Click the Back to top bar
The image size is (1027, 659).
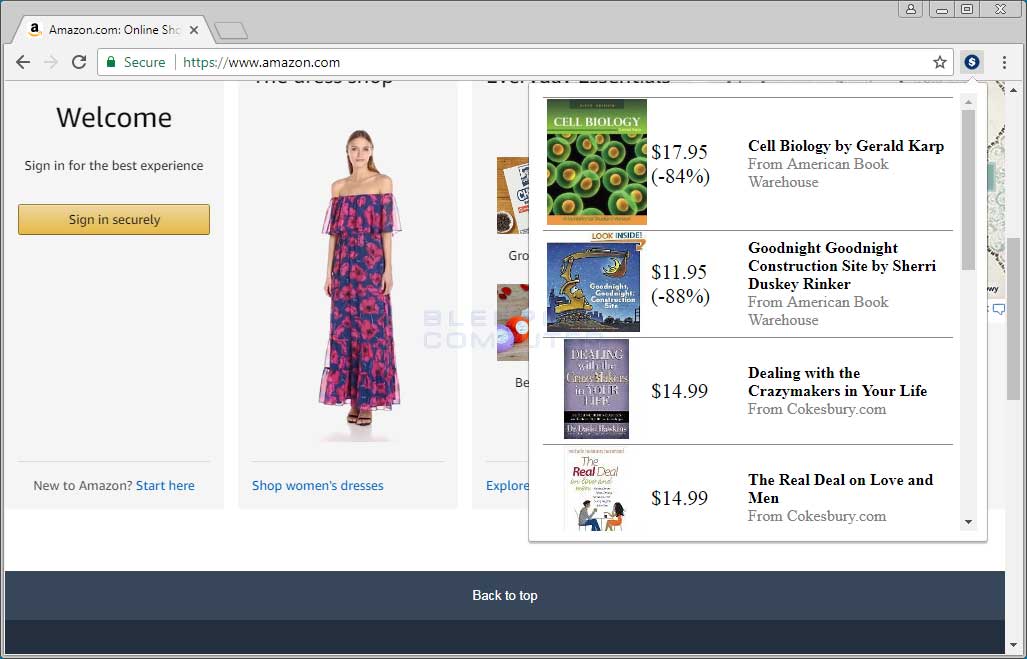(x=505, y=595)
